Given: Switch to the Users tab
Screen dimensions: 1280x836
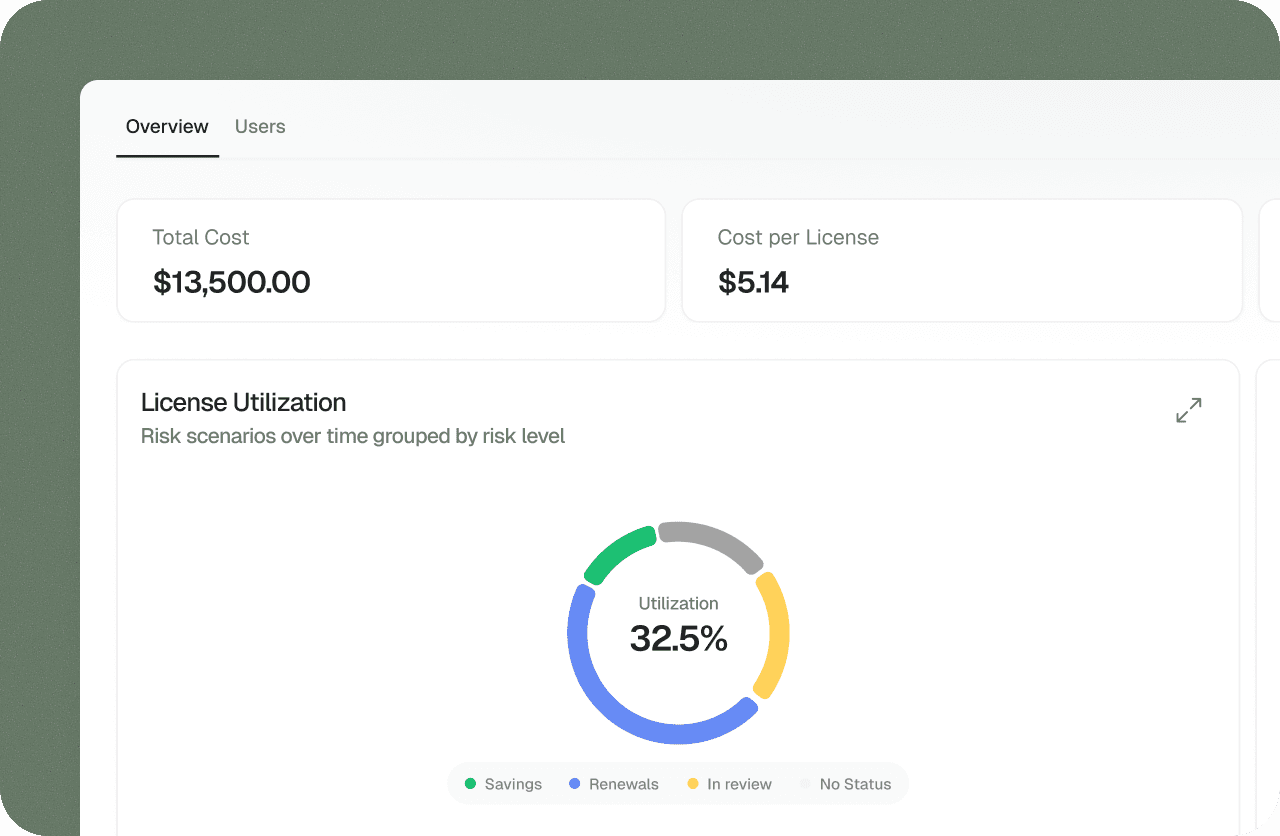Looking at the screenshot, I should pyautogui.click(x=260, y=127).
